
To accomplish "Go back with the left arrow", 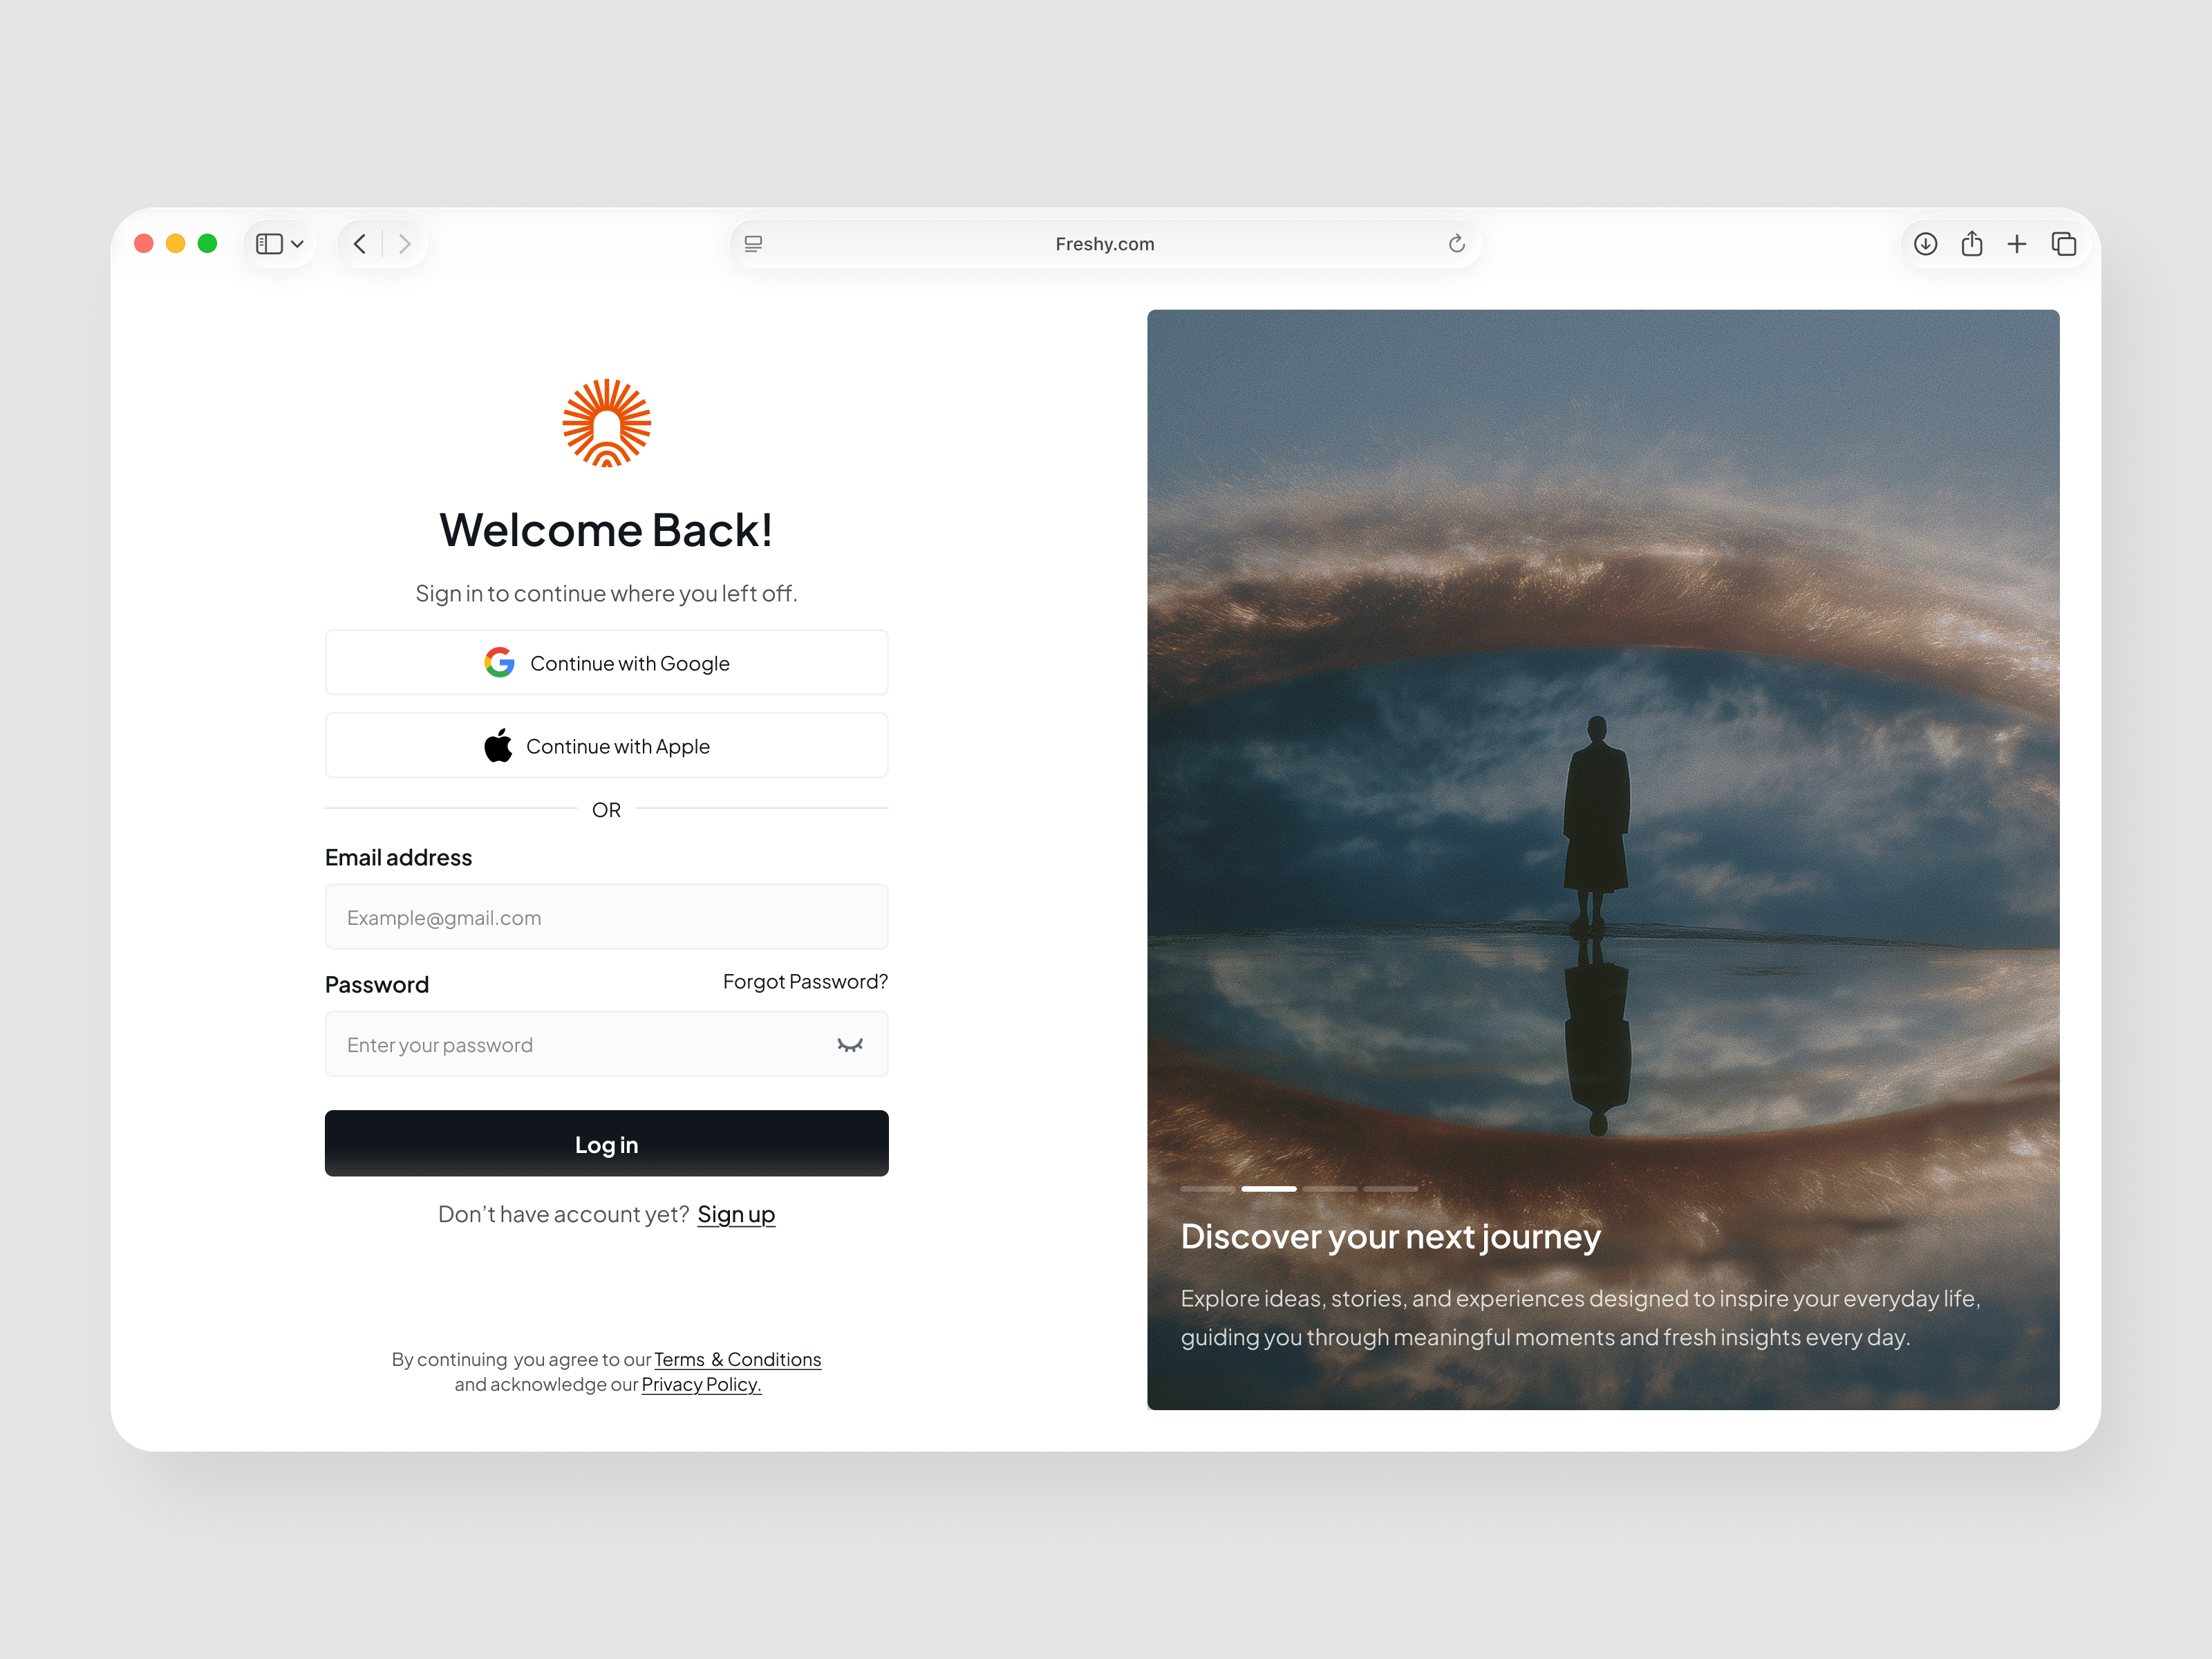I will pos(360,244).
